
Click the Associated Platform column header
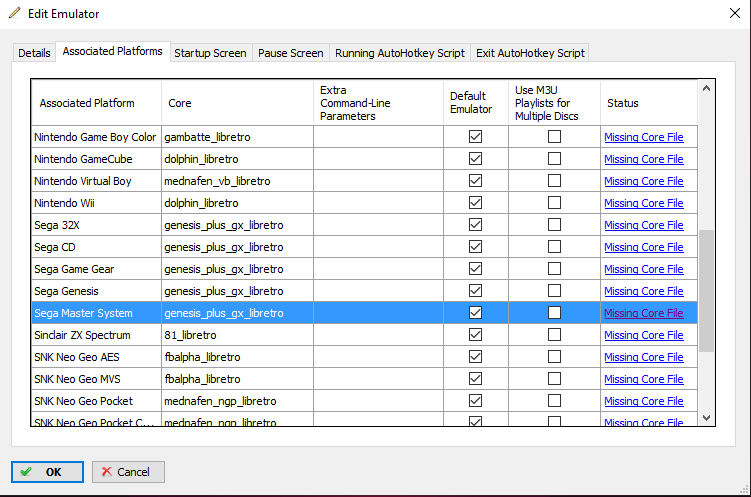pyautogui.click(x=97, y=103)
